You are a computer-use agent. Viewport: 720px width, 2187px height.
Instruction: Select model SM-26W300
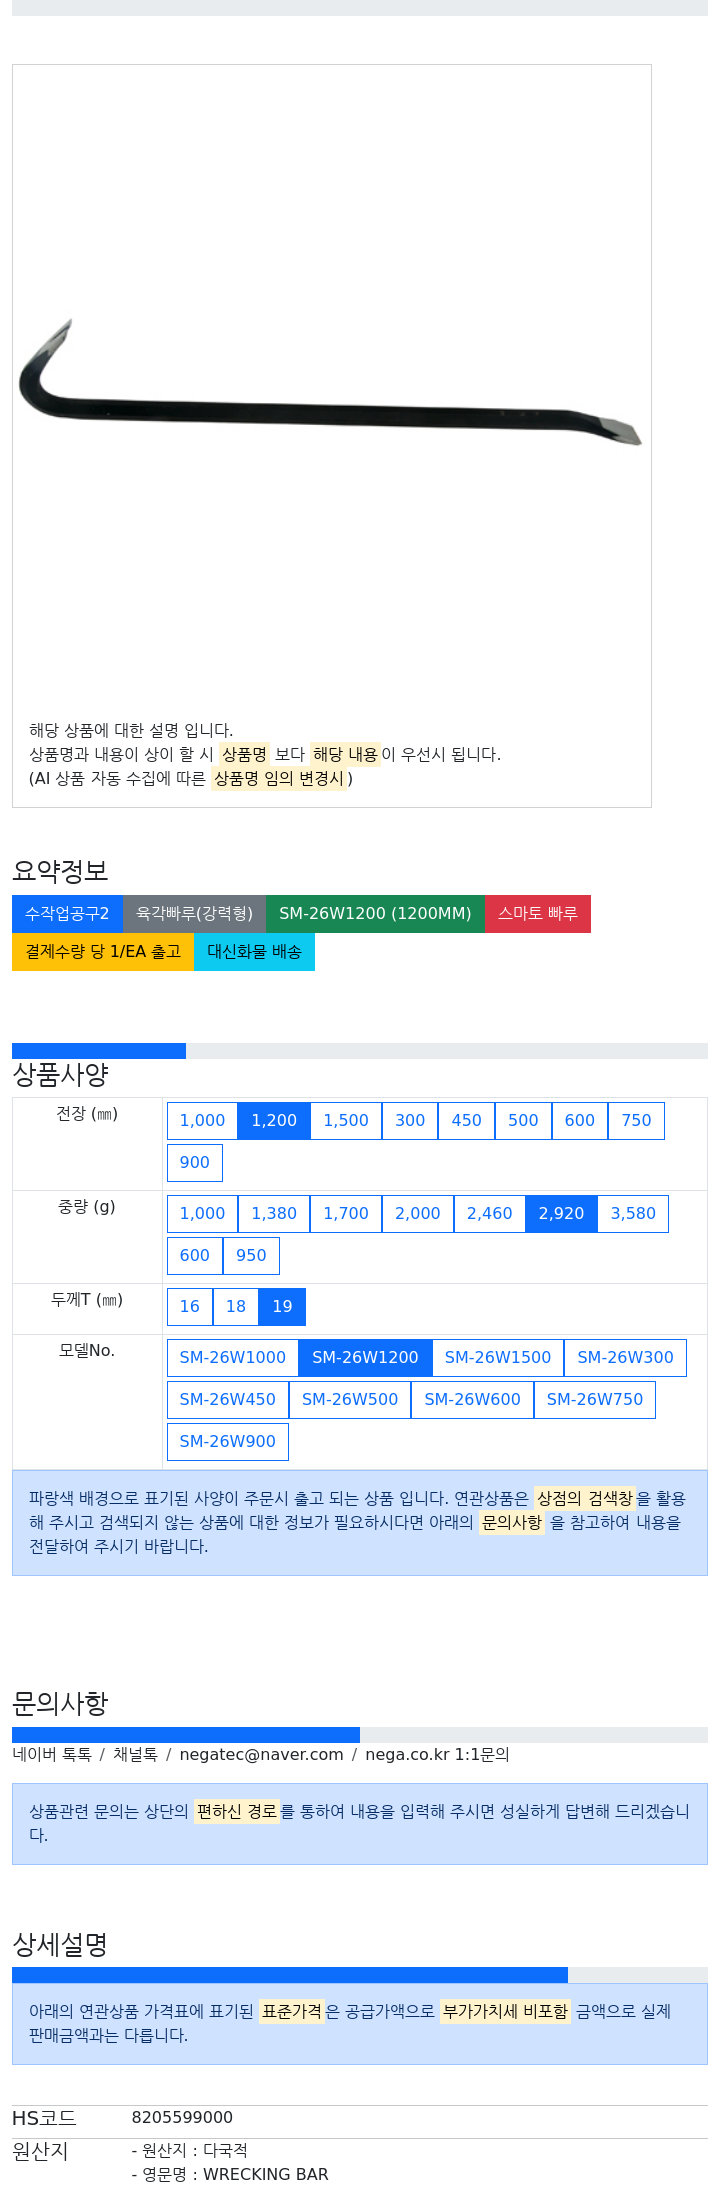pyautogui.click(x=625, y=1358)
